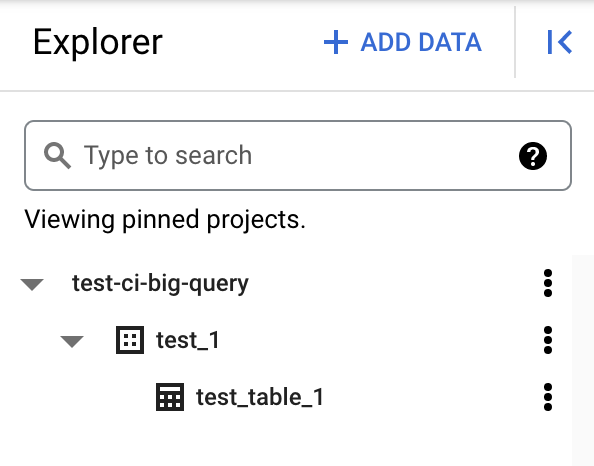Open the test_table_1 table
This screenshot has height=466, width=594.
[260, 397]
